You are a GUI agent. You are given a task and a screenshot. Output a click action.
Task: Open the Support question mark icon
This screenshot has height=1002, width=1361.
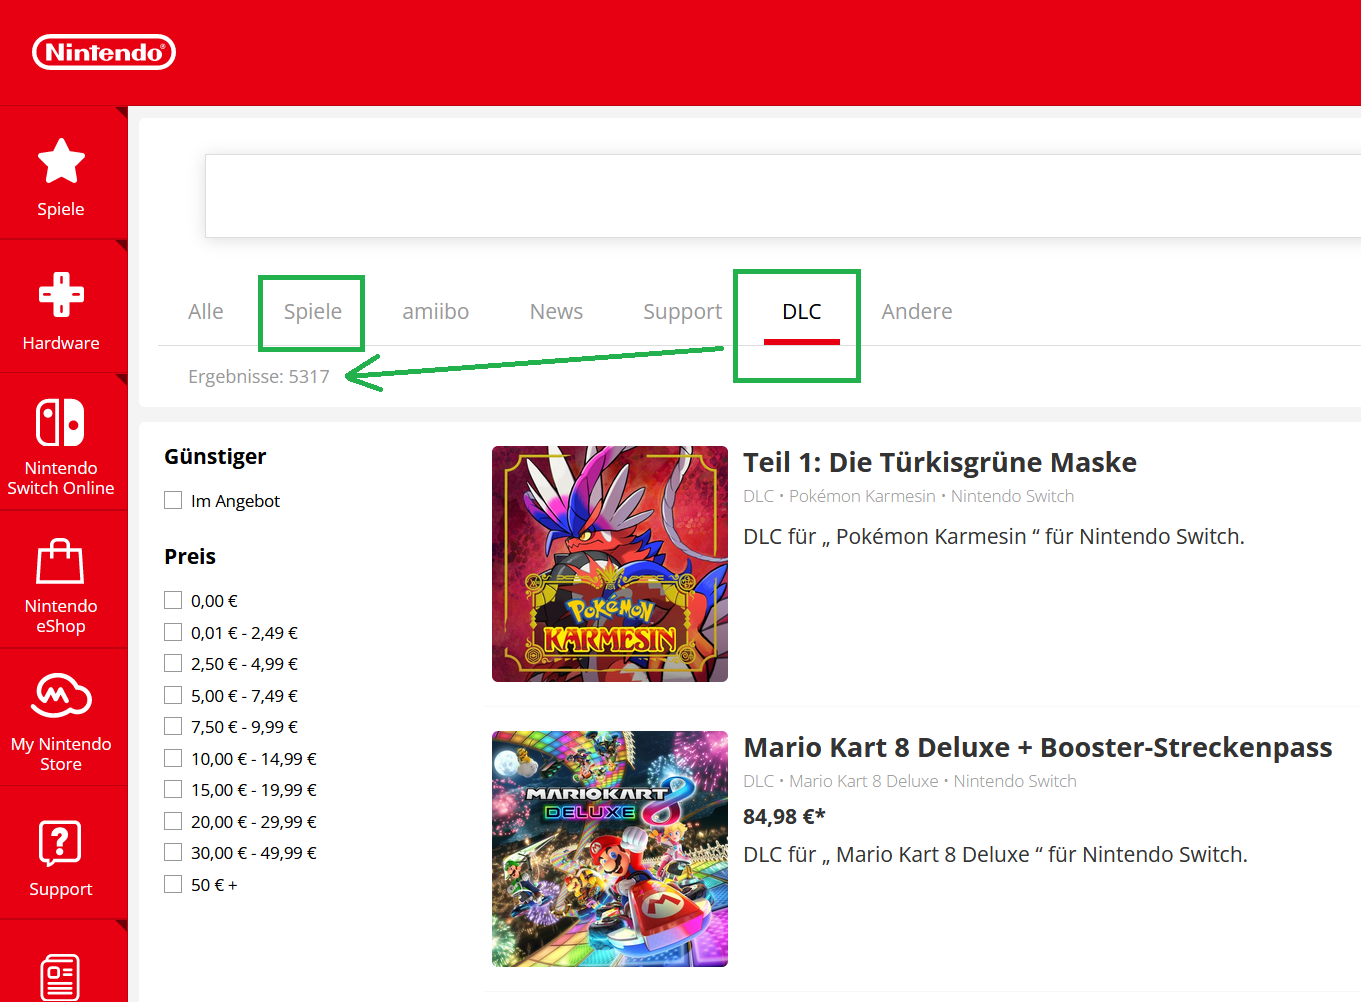[60, 843]
